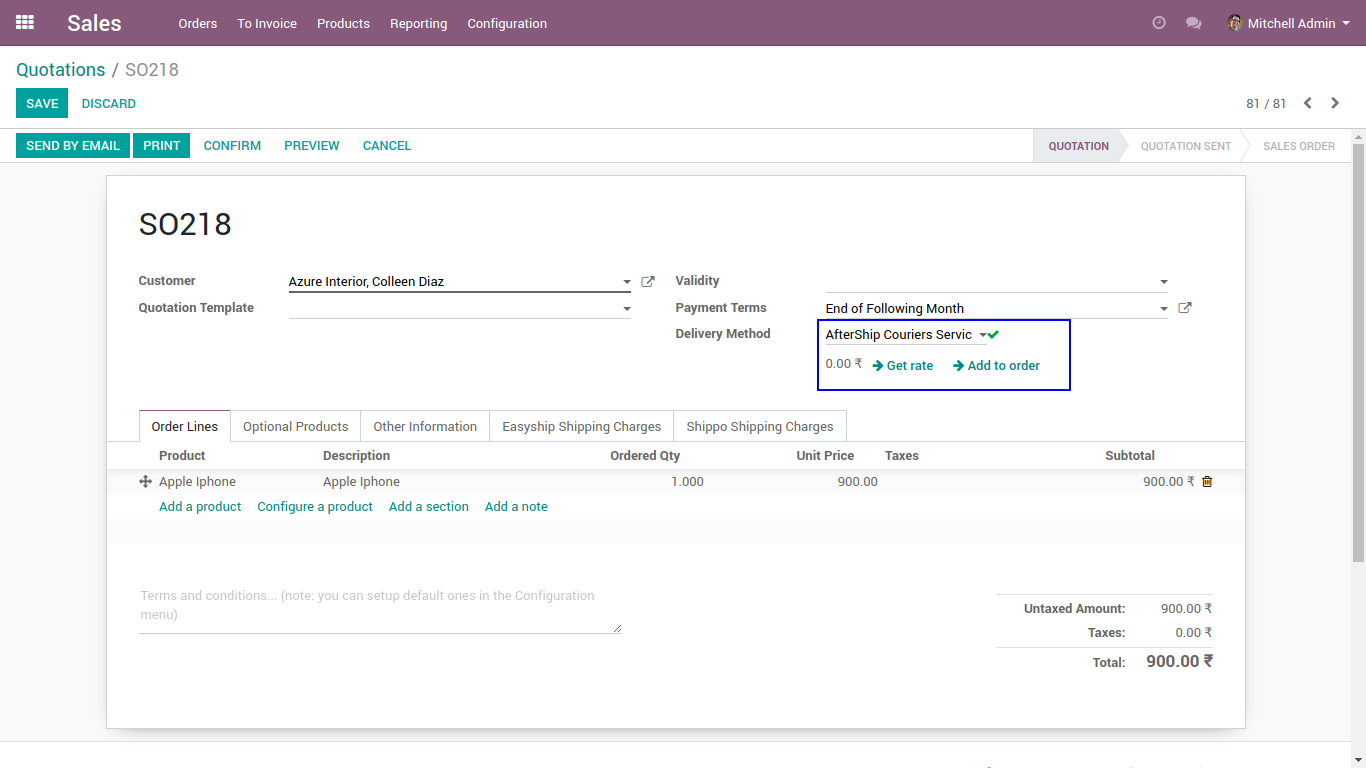Go to next record arrow
Image resolution: width=1366 pixels, height=768 pixels.
pyautogui.click(x=1335, y=103)
